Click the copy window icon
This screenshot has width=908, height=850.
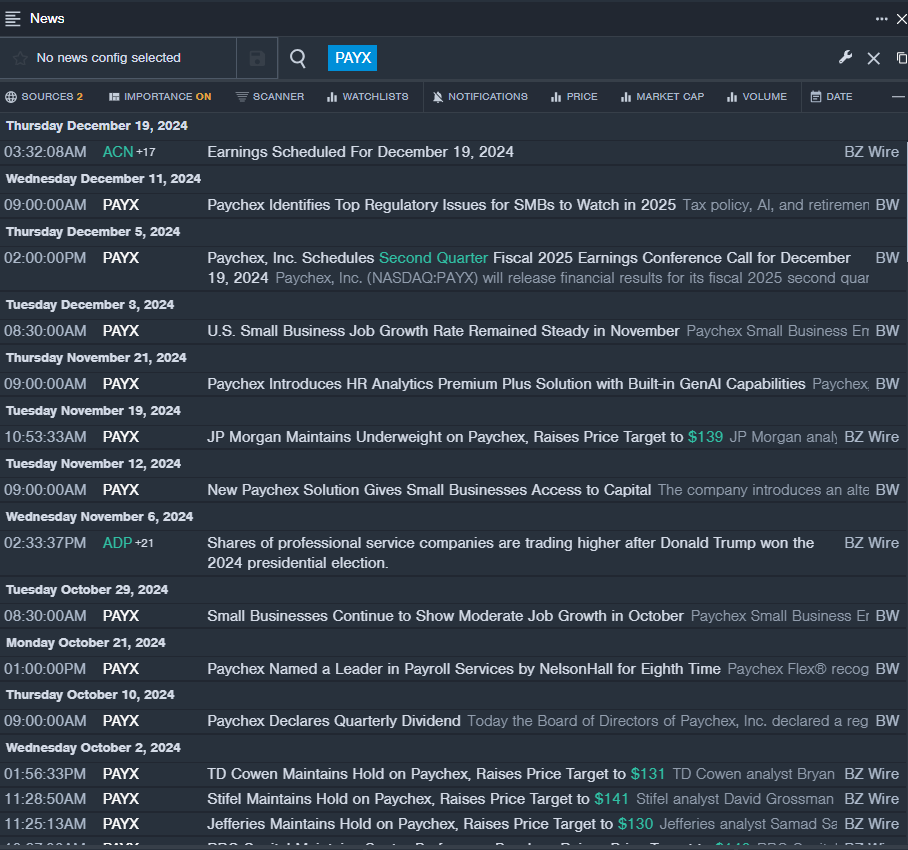point(901,58)
